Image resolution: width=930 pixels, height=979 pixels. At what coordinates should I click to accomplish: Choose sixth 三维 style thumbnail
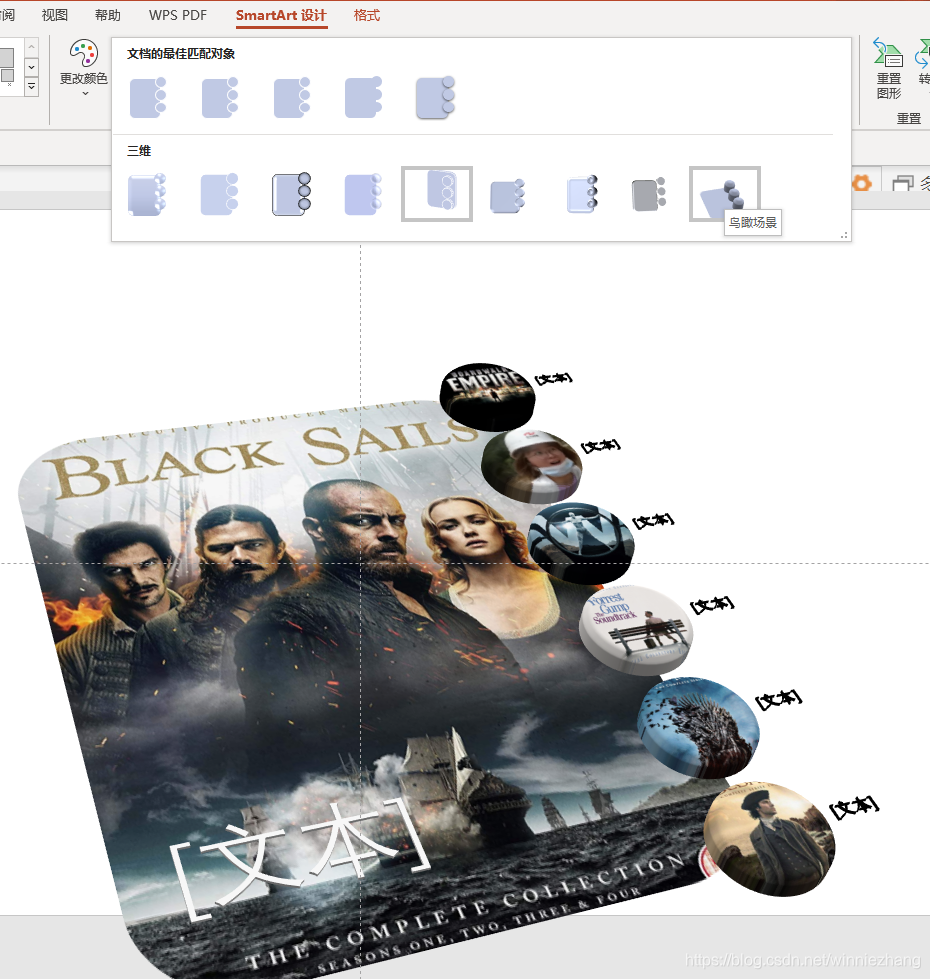507,196
